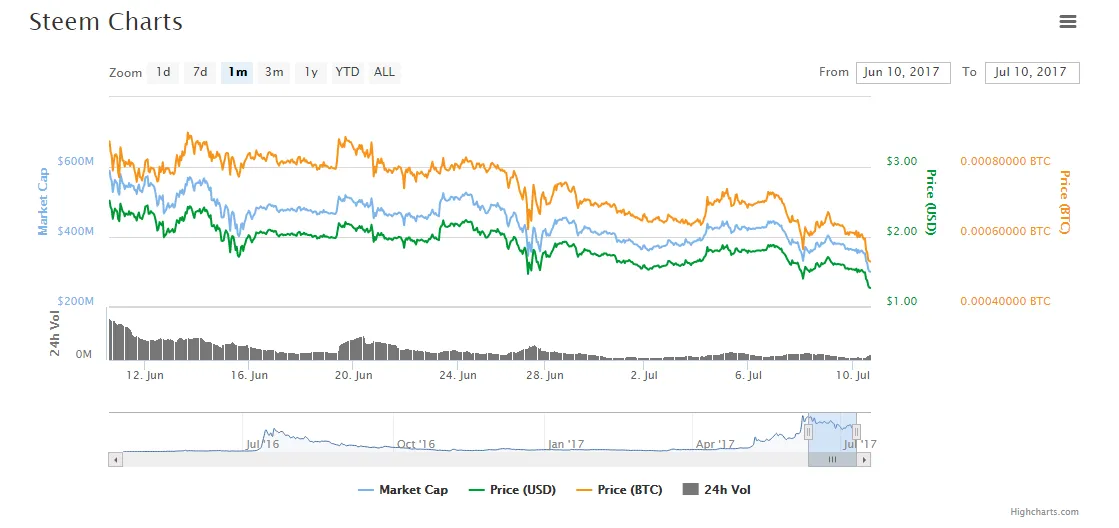Click Jan '17 in the navigator
1119x528 pixels.
567,444
